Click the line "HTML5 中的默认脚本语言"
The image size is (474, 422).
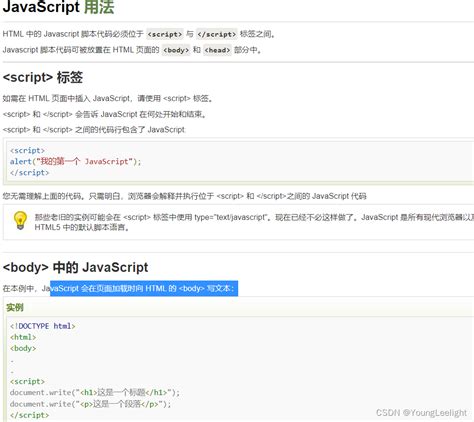coord(82,227)
